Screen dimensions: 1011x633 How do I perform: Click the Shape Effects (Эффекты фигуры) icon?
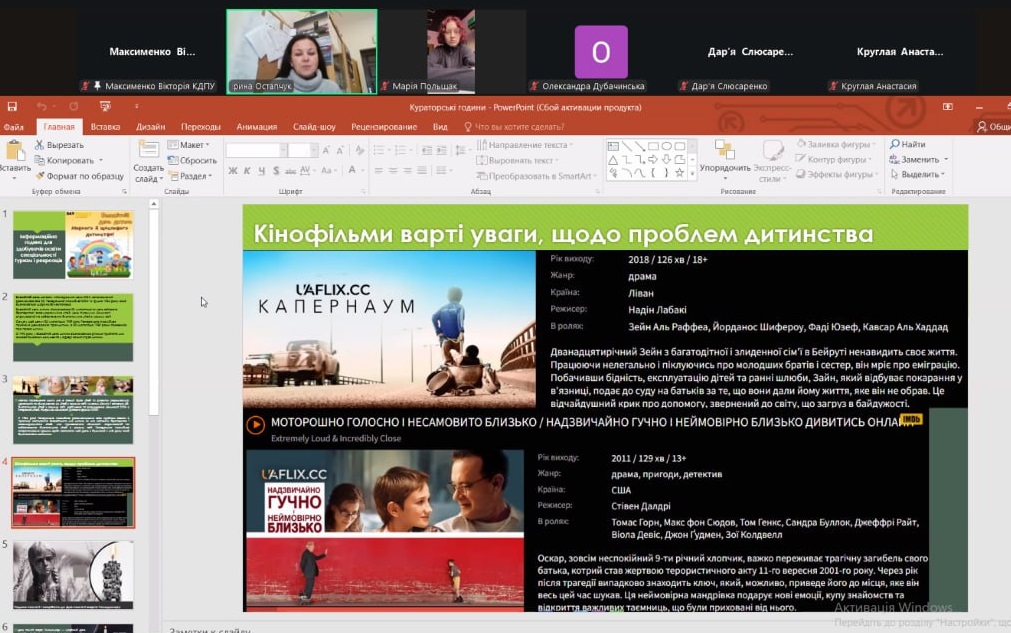800,175
